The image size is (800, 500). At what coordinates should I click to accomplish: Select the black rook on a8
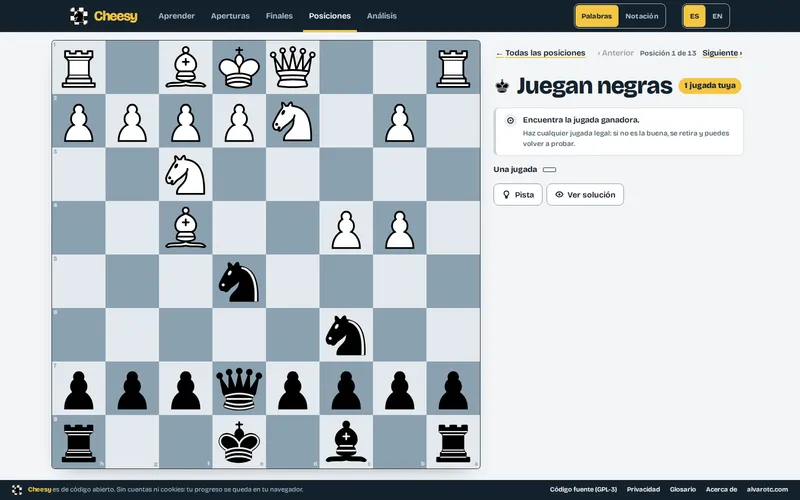[453, 442]
